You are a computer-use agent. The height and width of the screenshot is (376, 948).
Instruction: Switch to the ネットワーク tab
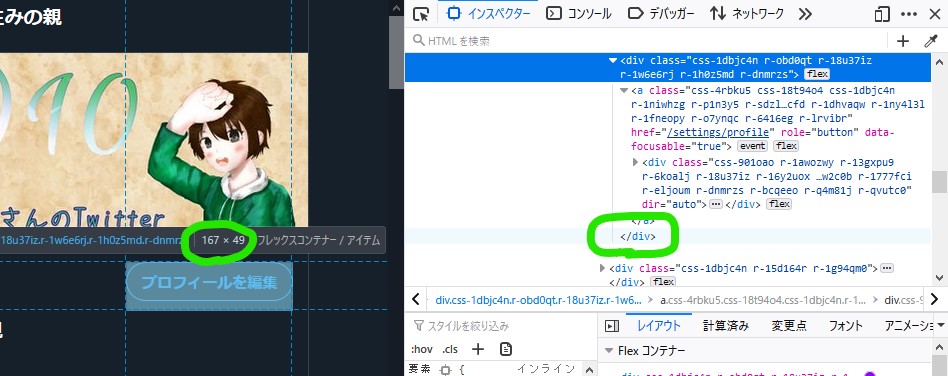pyautogui.click(x=747, y=13)
